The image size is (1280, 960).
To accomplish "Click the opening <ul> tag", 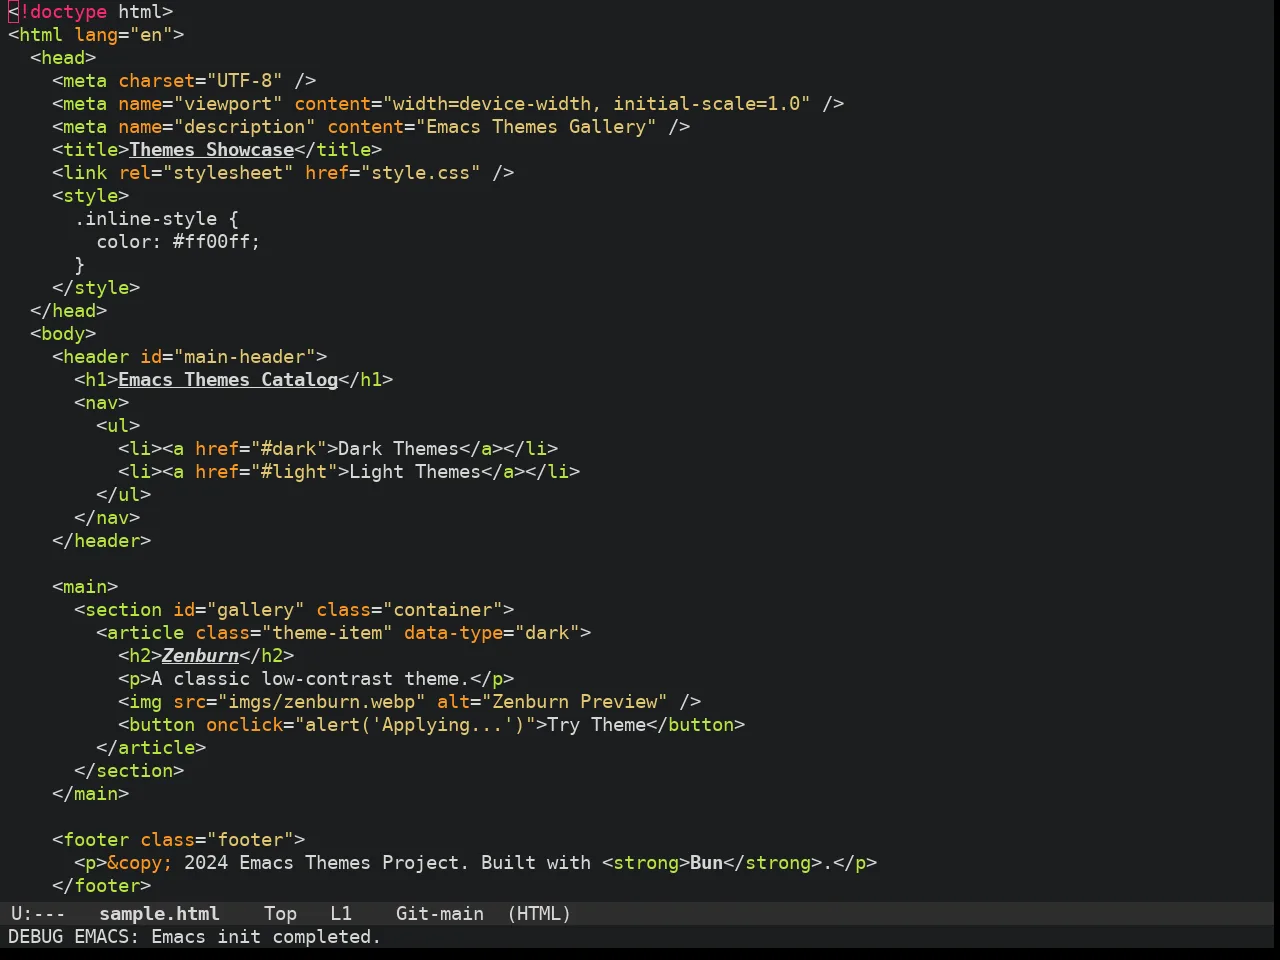I will (x=118, y=425).
